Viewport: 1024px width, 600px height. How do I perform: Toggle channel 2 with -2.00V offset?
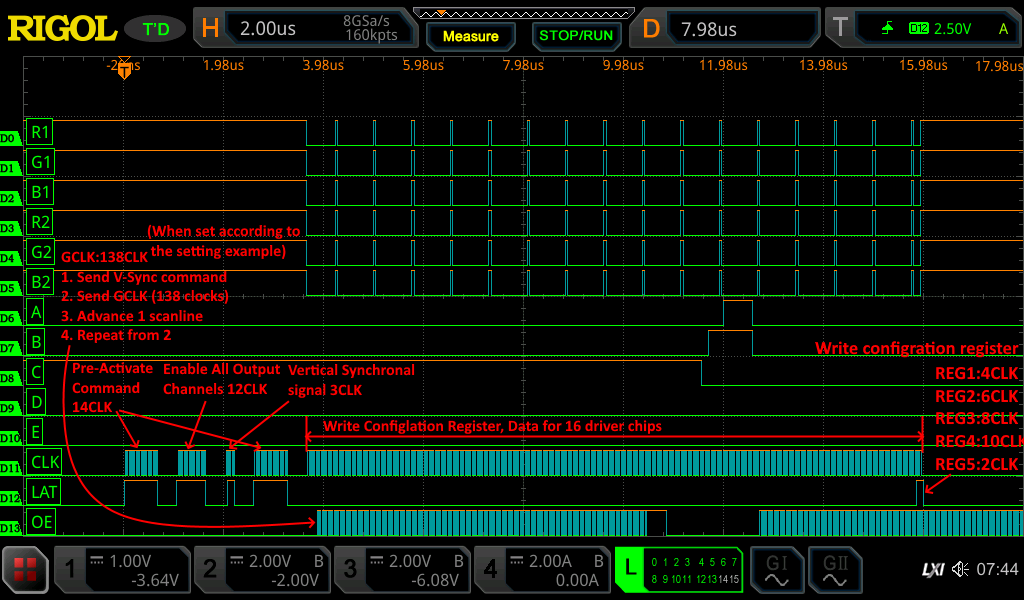[262, 570]
